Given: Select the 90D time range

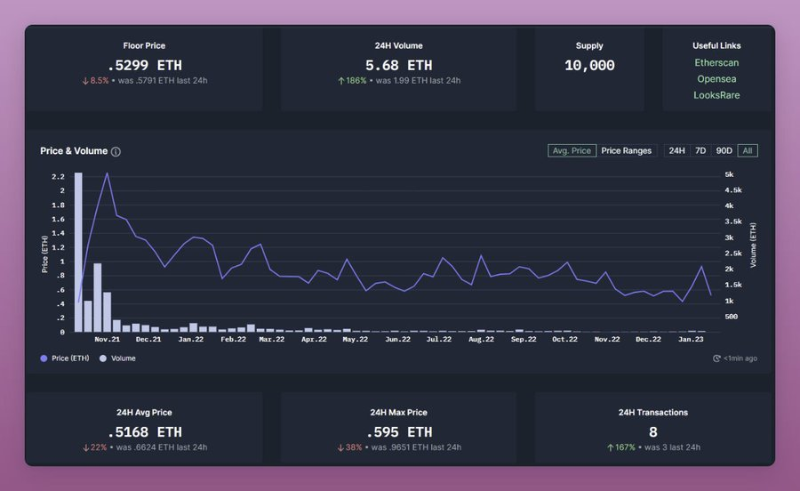Looking at the screenshot, I should coord(723,151).
